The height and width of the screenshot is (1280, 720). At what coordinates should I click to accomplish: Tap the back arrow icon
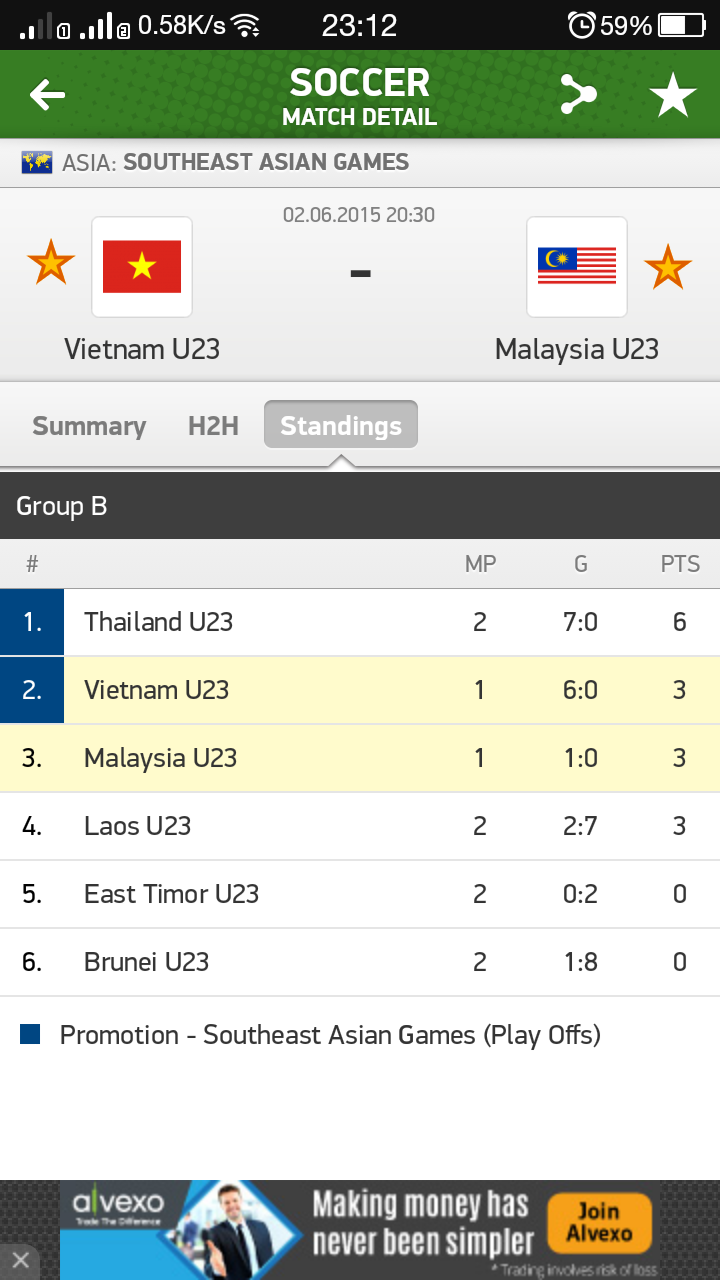pyautogui.click(x=47, y=96)
